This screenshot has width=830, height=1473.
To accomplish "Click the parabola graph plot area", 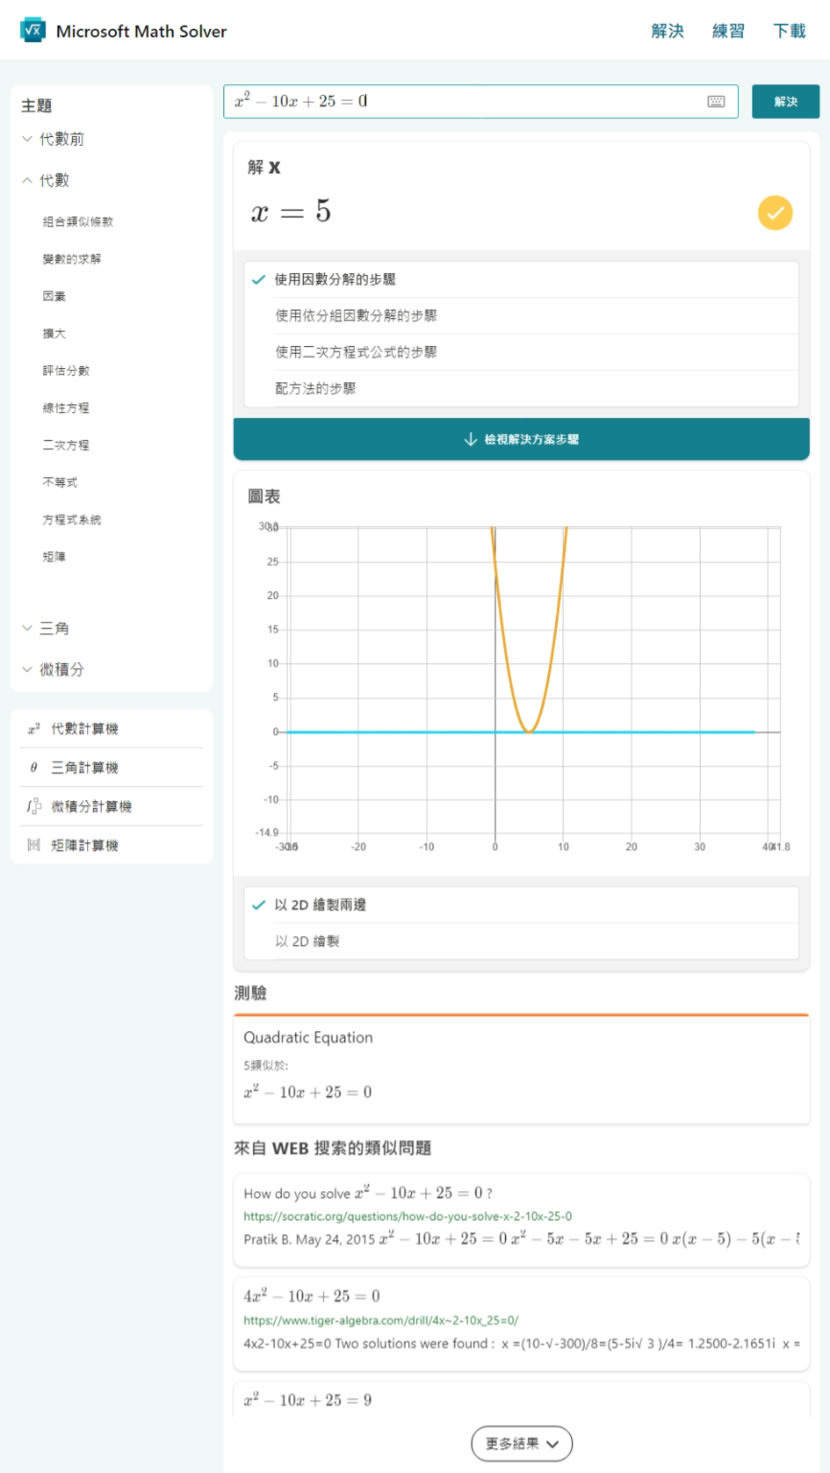I will 533,680.
